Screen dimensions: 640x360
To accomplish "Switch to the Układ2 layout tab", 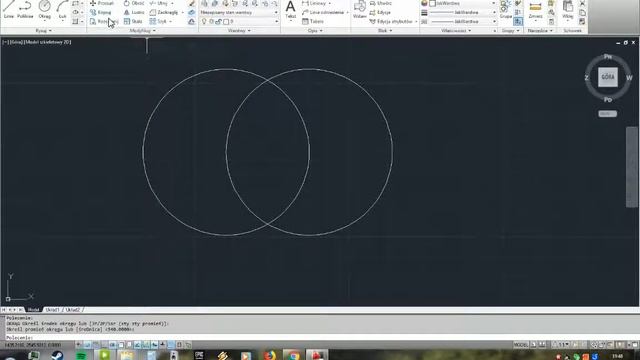I will click(73, 310).
